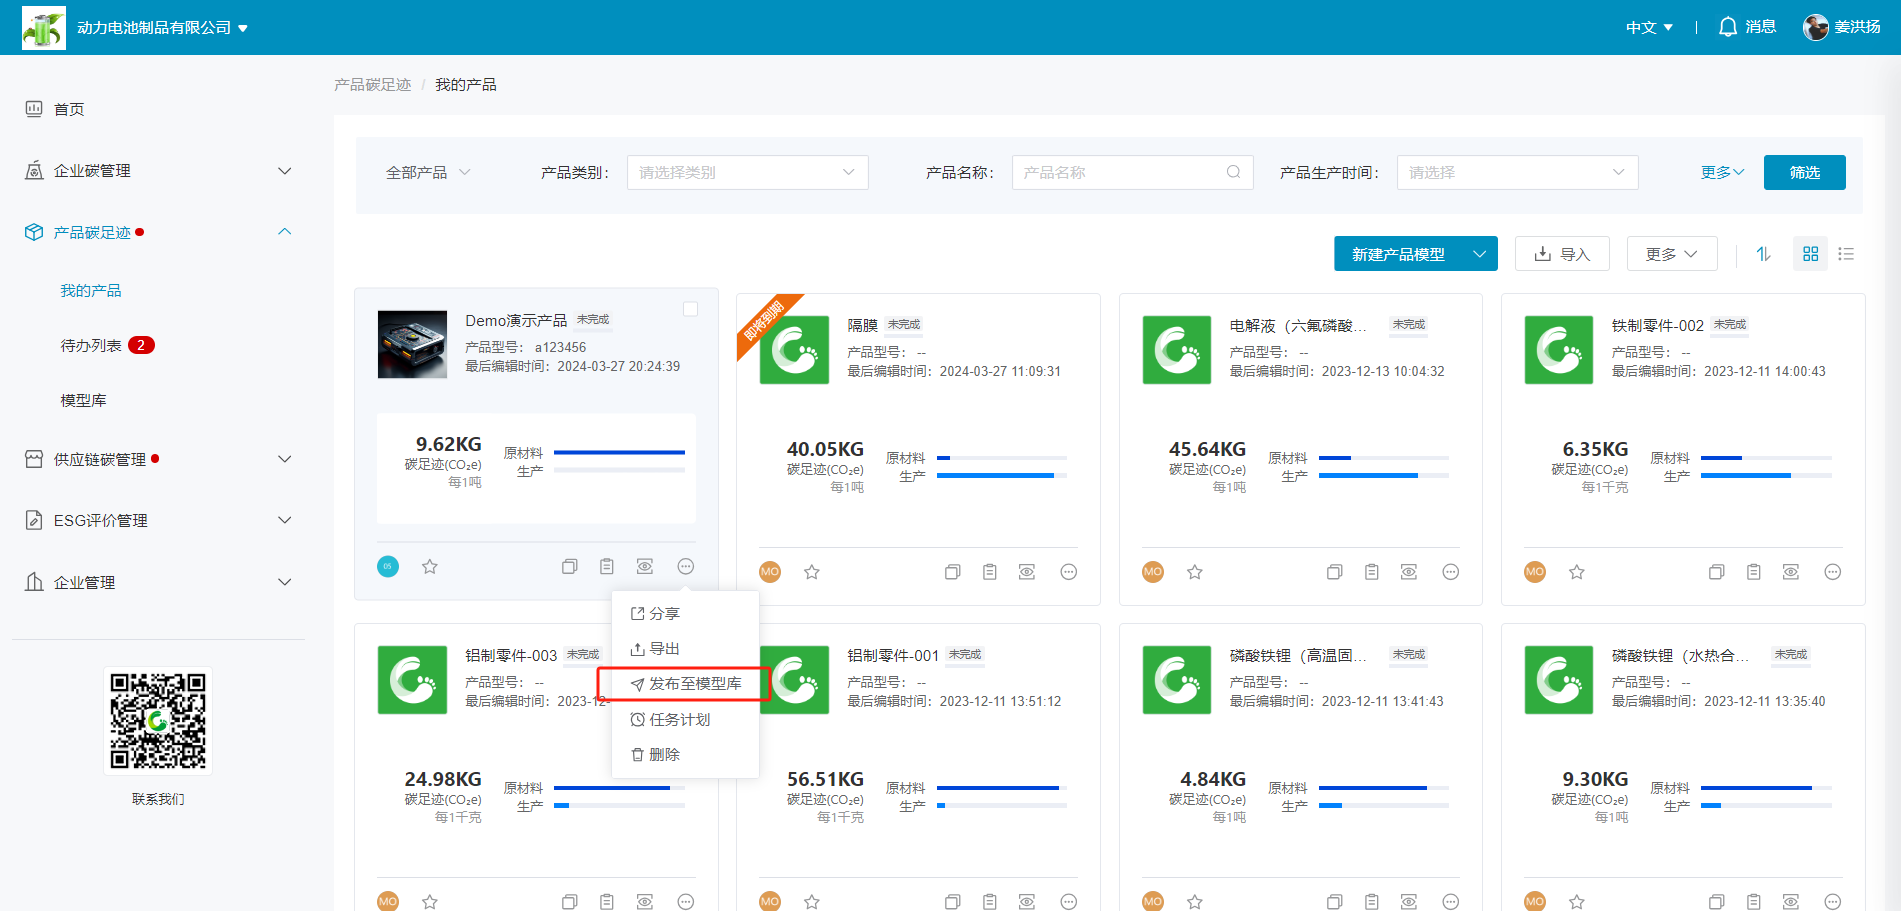The image size is (1901, 911).
Task: Open more options on 铁制零件-002 card
Action: tap(1832, 572)
